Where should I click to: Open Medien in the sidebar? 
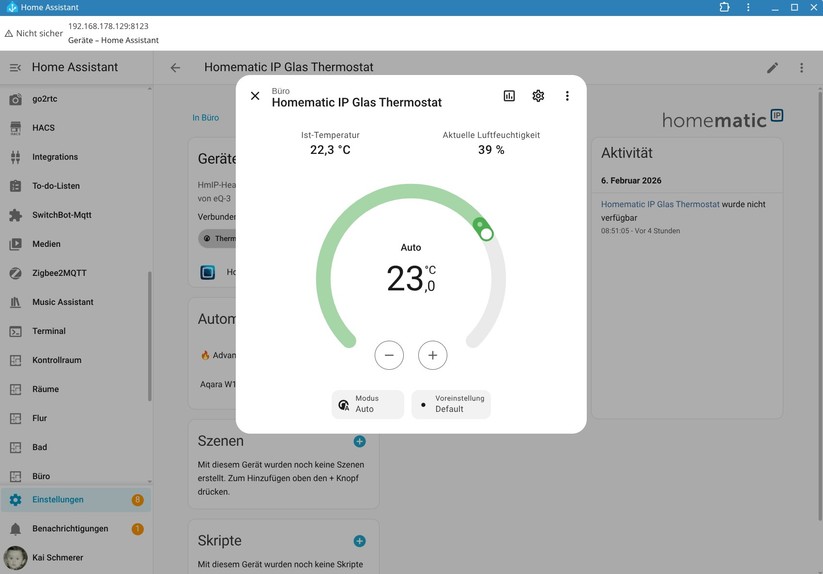(76, 244)
